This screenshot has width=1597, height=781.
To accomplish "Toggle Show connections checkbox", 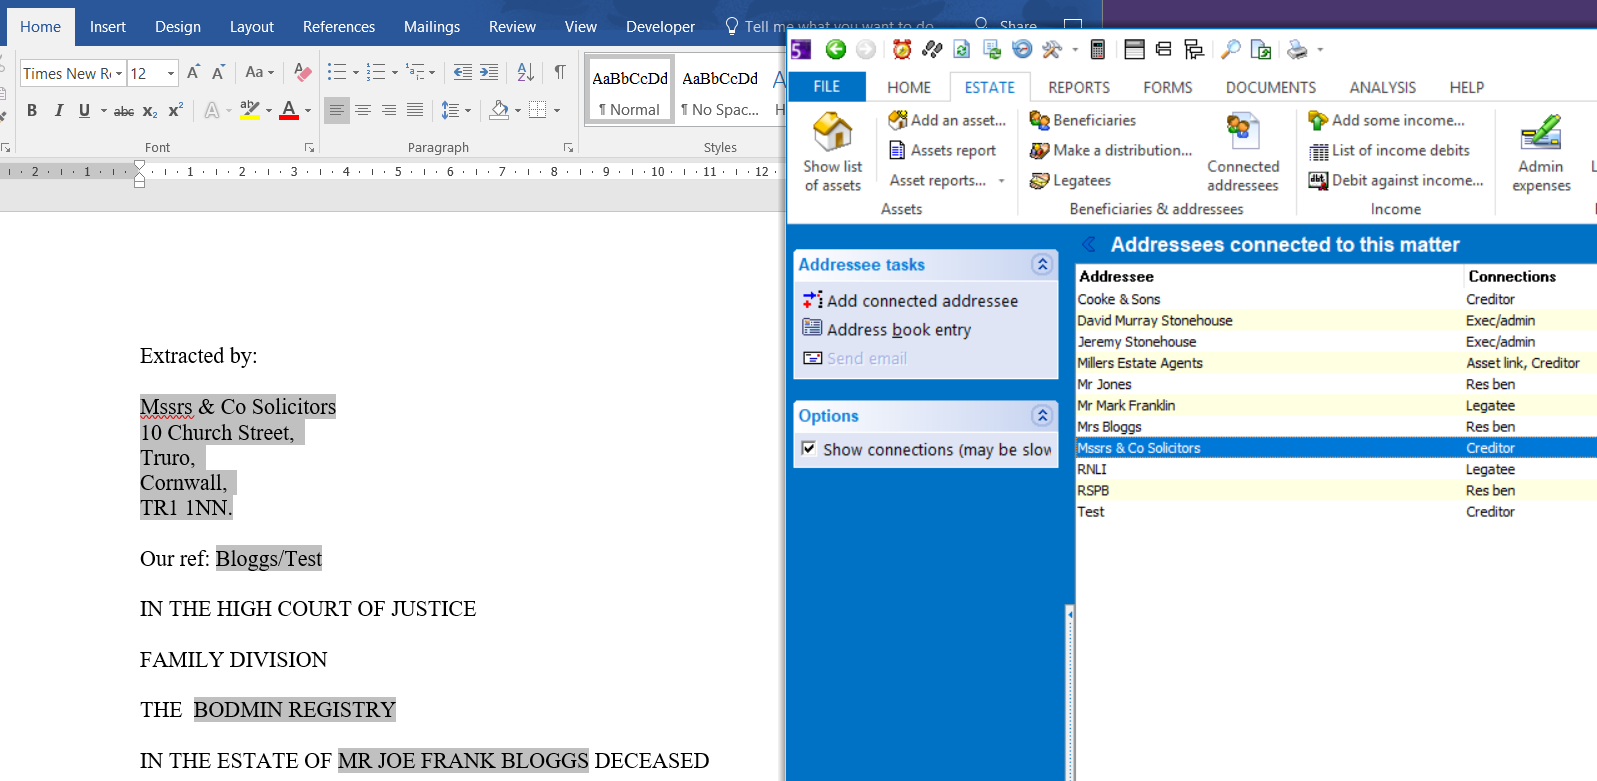I will (809, 449).
